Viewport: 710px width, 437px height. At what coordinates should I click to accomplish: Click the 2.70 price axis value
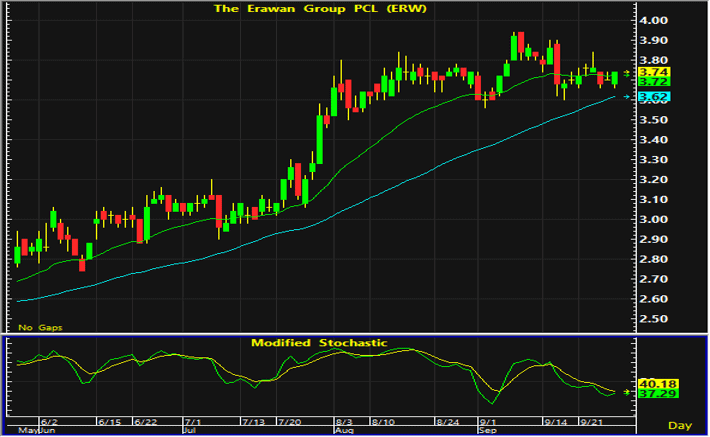[653, 279]
